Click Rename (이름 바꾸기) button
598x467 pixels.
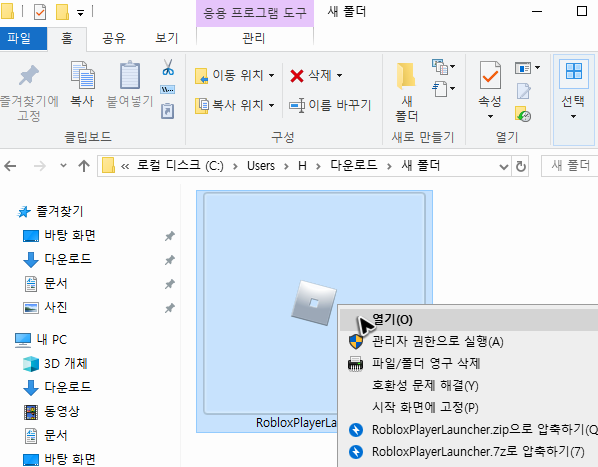pyautogui.click(x=330, y=105)
